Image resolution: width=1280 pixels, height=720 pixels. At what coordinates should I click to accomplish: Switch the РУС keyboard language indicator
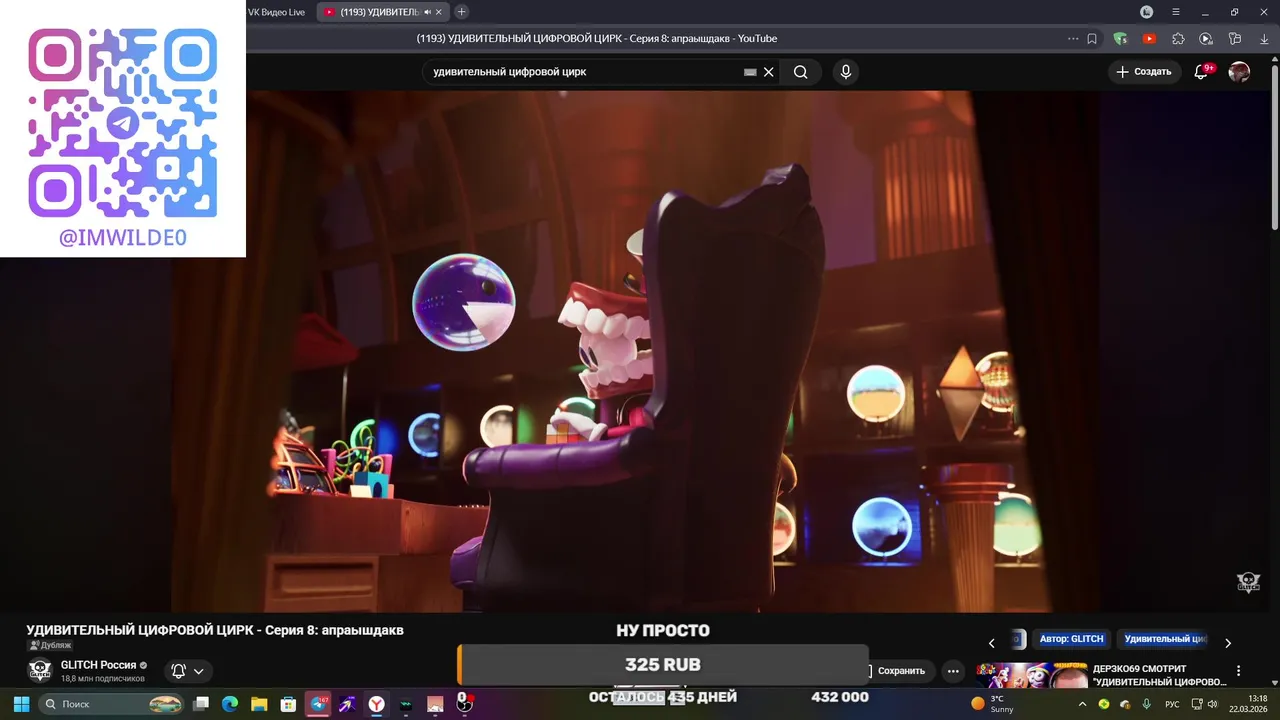pyautogui.click(x=1172, y=704)
